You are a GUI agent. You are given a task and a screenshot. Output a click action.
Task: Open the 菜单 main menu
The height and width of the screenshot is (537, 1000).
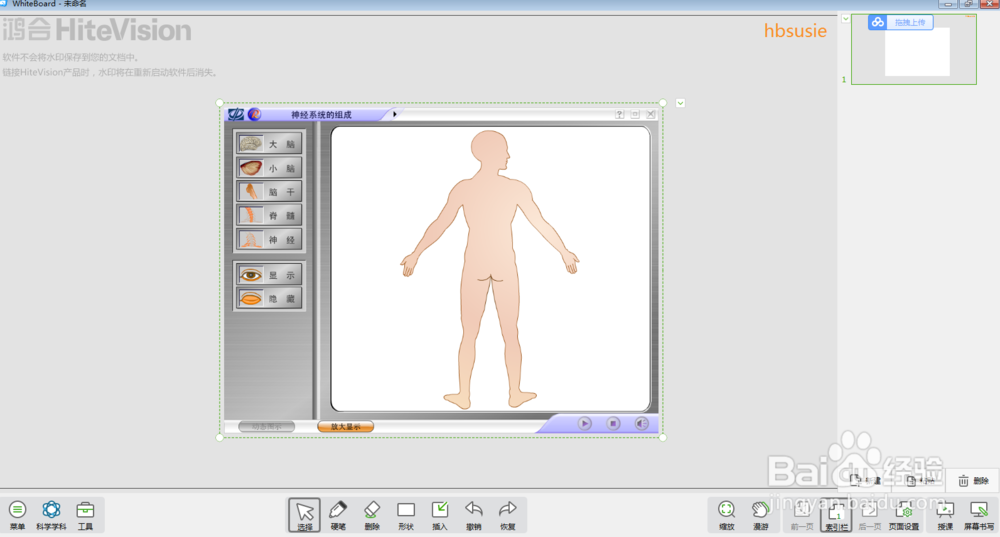point(17,515)
